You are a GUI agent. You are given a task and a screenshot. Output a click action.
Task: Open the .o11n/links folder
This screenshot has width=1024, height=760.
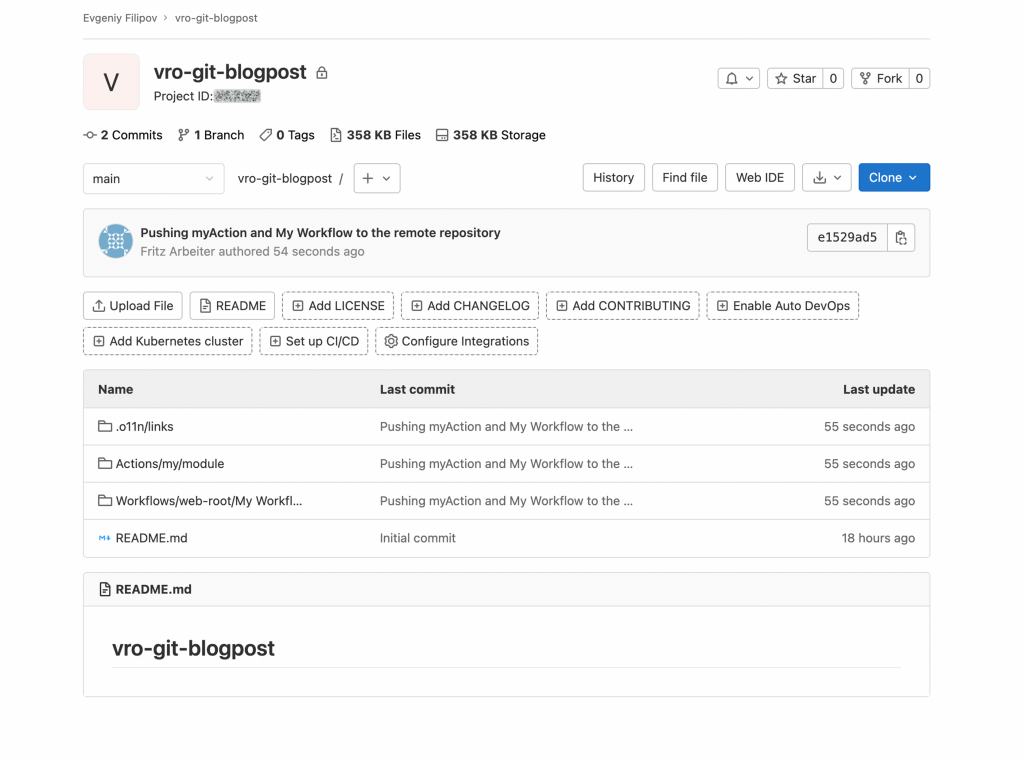144,427
